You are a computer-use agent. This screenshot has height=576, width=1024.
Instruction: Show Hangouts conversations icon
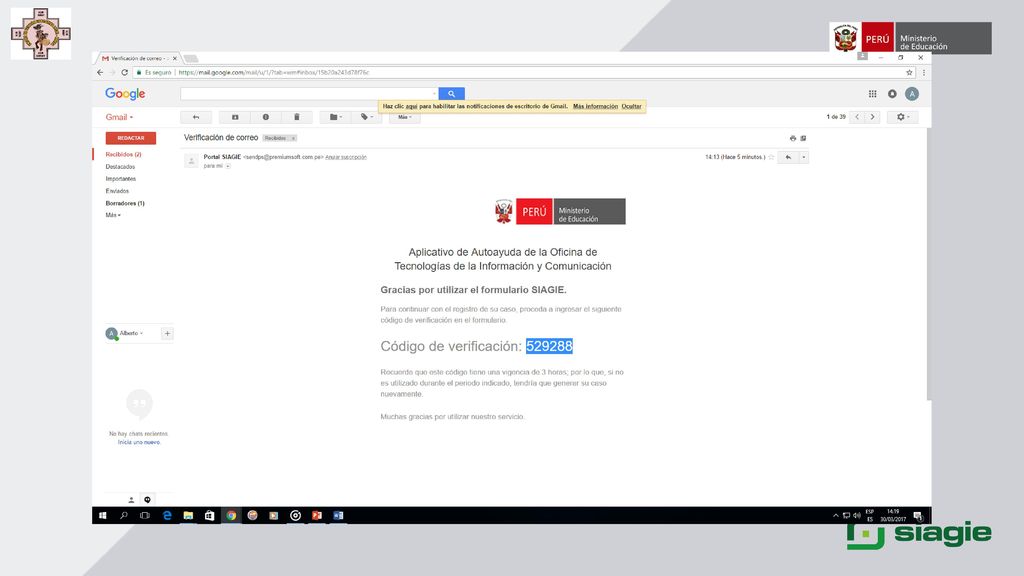click(x=148, y=500)
